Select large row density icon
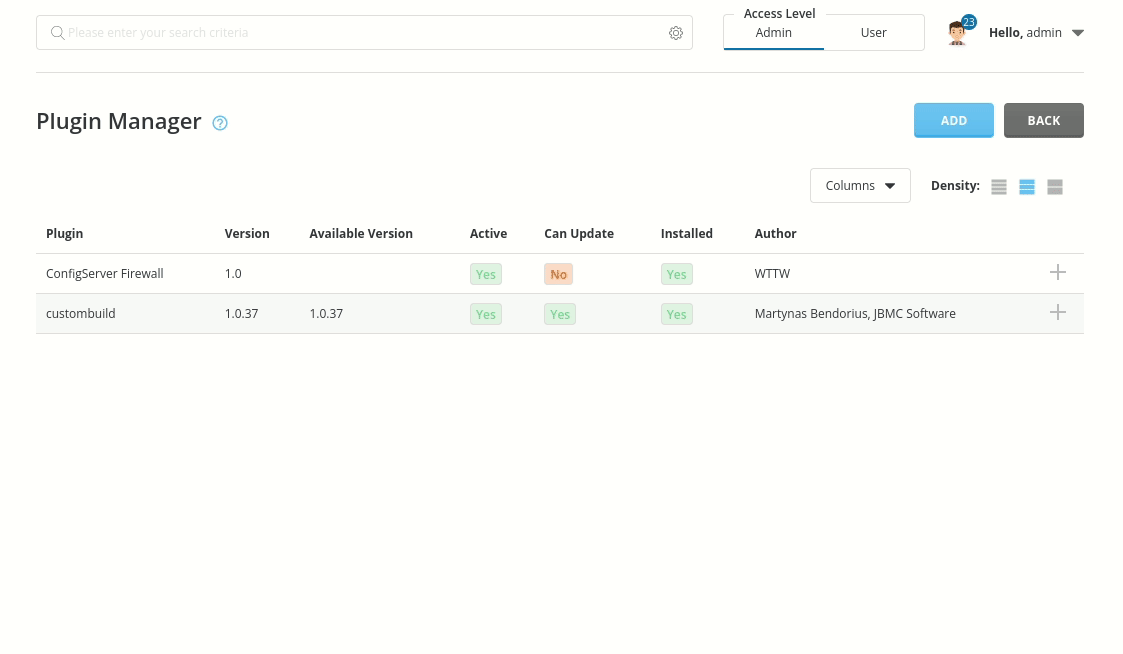The width and height of the screenshot is (1123, 654). coord(1055,187)
